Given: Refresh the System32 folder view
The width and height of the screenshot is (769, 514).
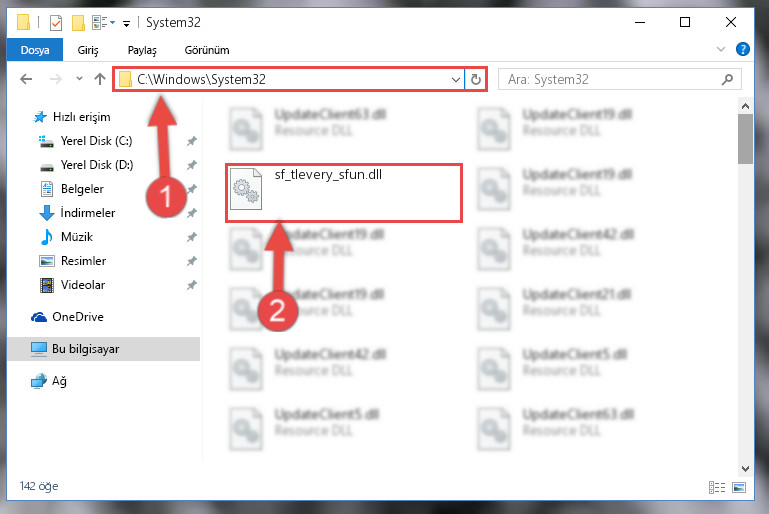Looking at the screenshot, I should click(476, 79).
